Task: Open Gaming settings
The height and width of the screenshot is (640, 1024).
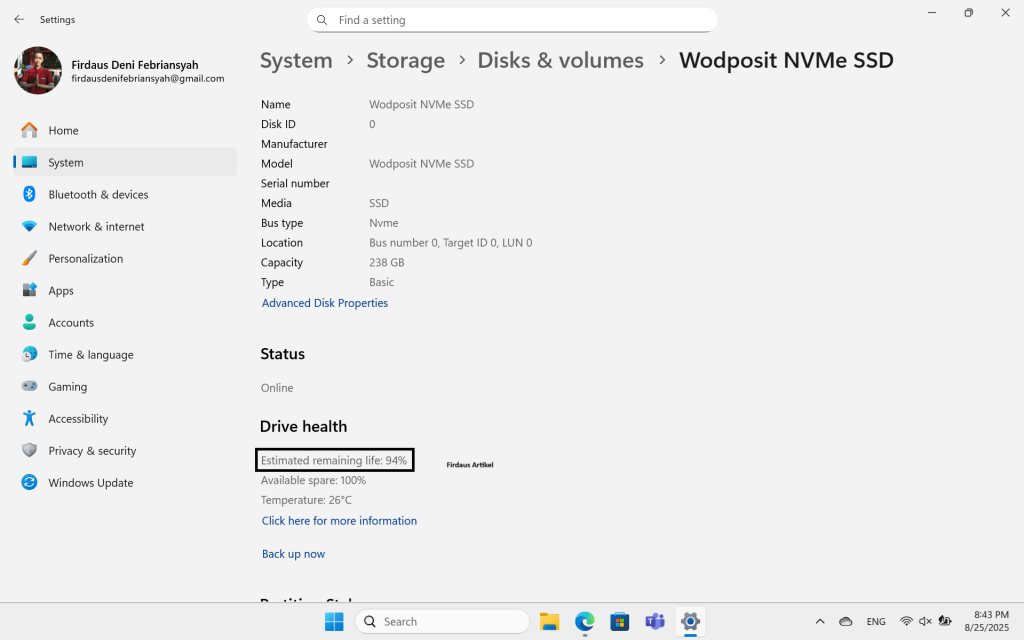Action: [x=67, y=386]
